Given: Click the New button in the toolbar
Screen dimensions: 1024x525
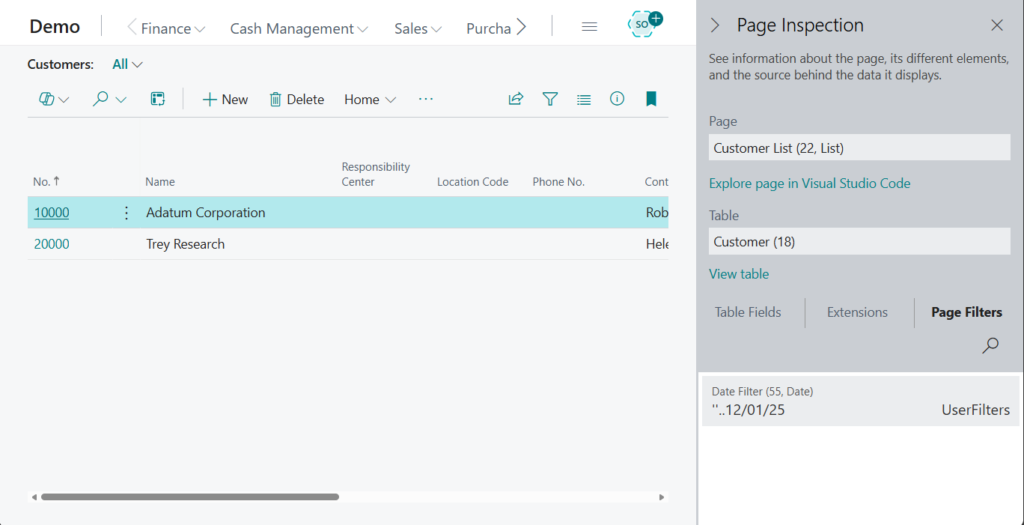Looking at the screenshot, I should pyautogui.click(x=225, y=99).
